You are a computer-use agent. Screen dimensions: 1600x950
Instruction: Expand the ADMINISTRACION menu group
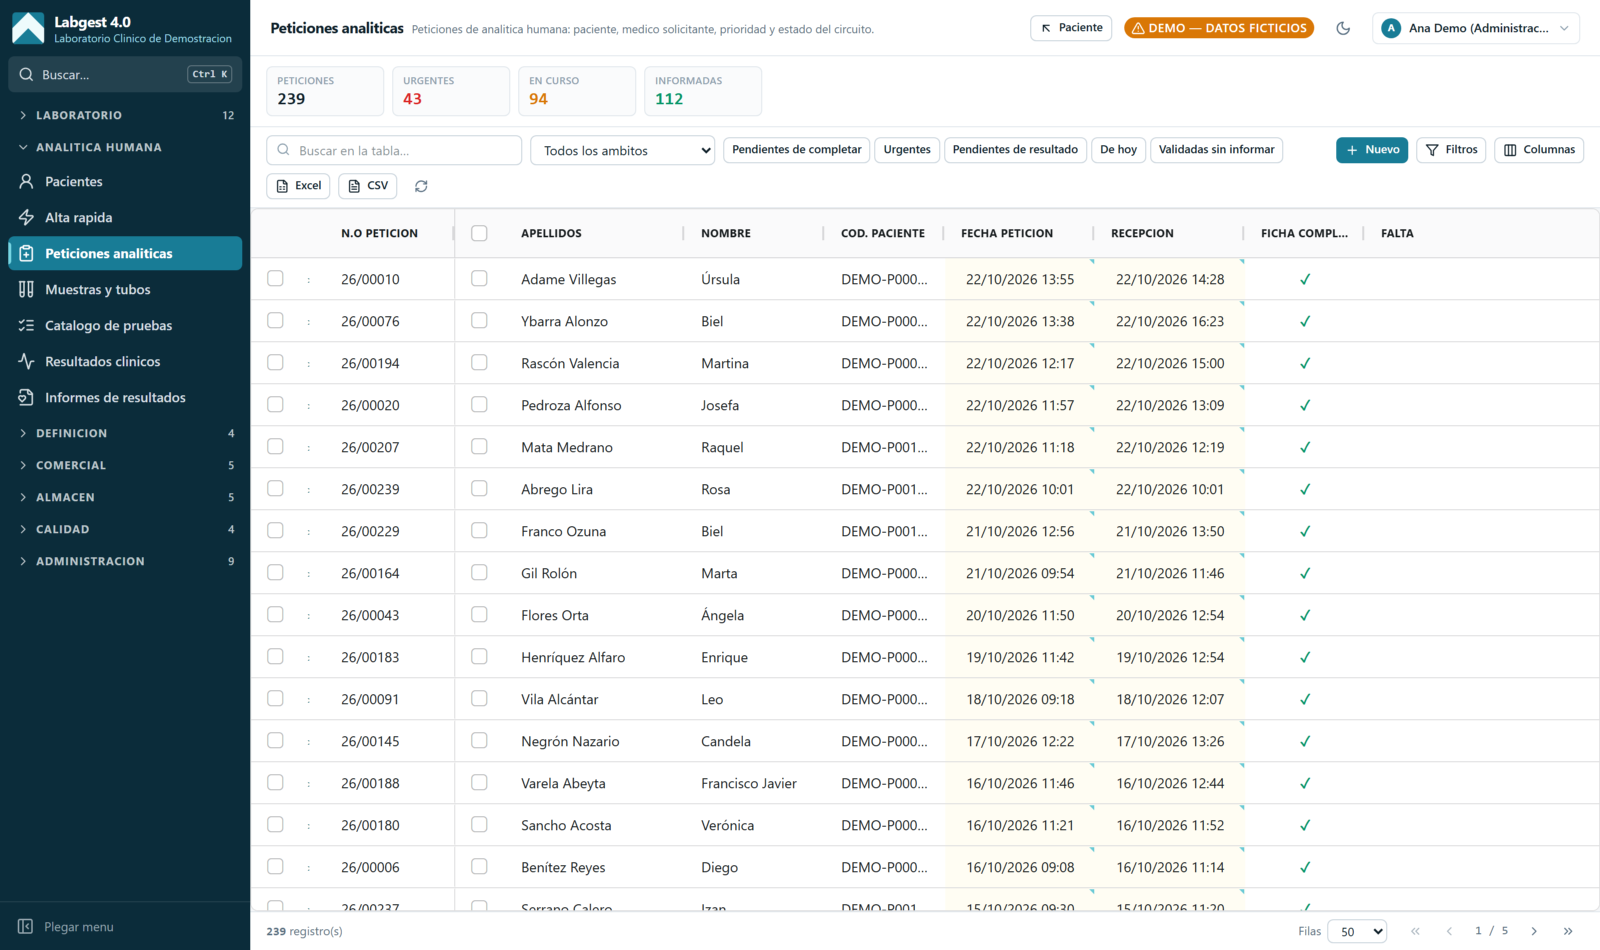(x=125, y=561)
